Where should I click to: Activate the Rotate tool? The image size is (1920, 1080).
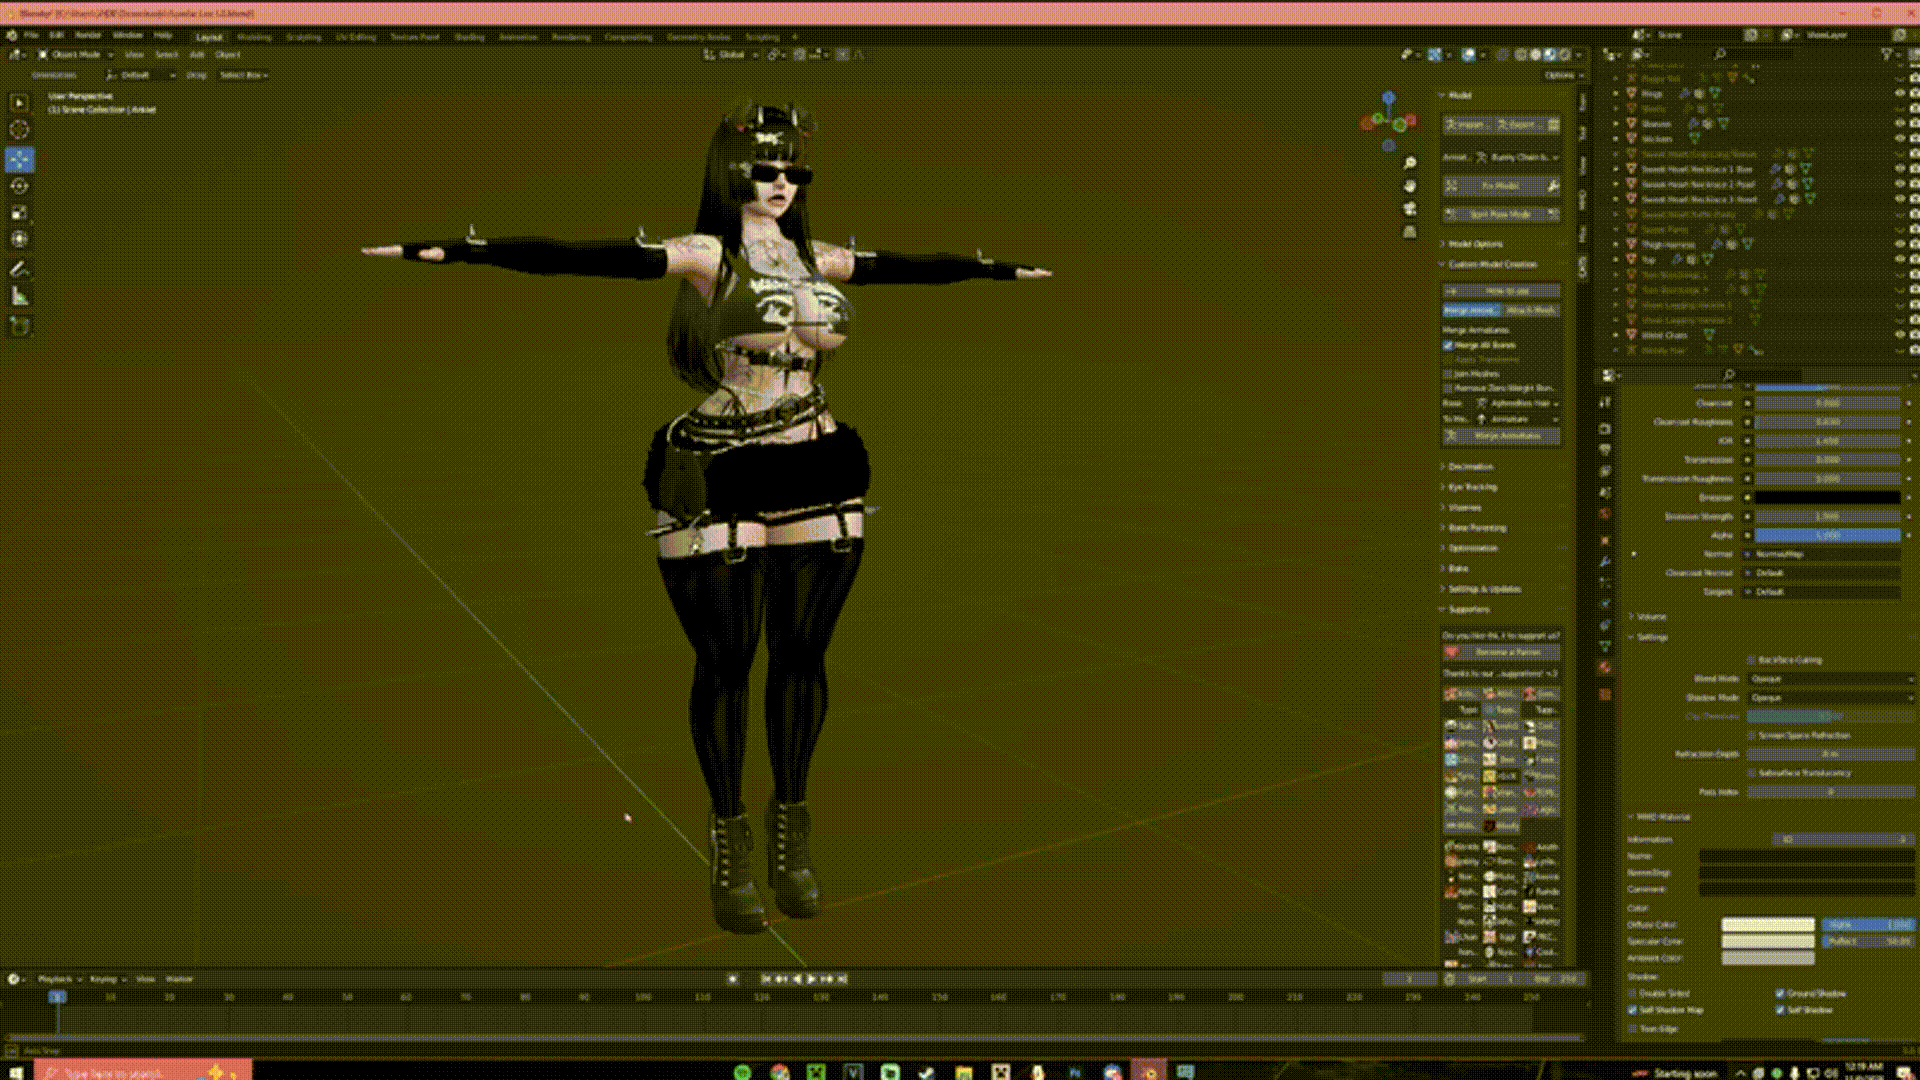click(x=19, y=186)
